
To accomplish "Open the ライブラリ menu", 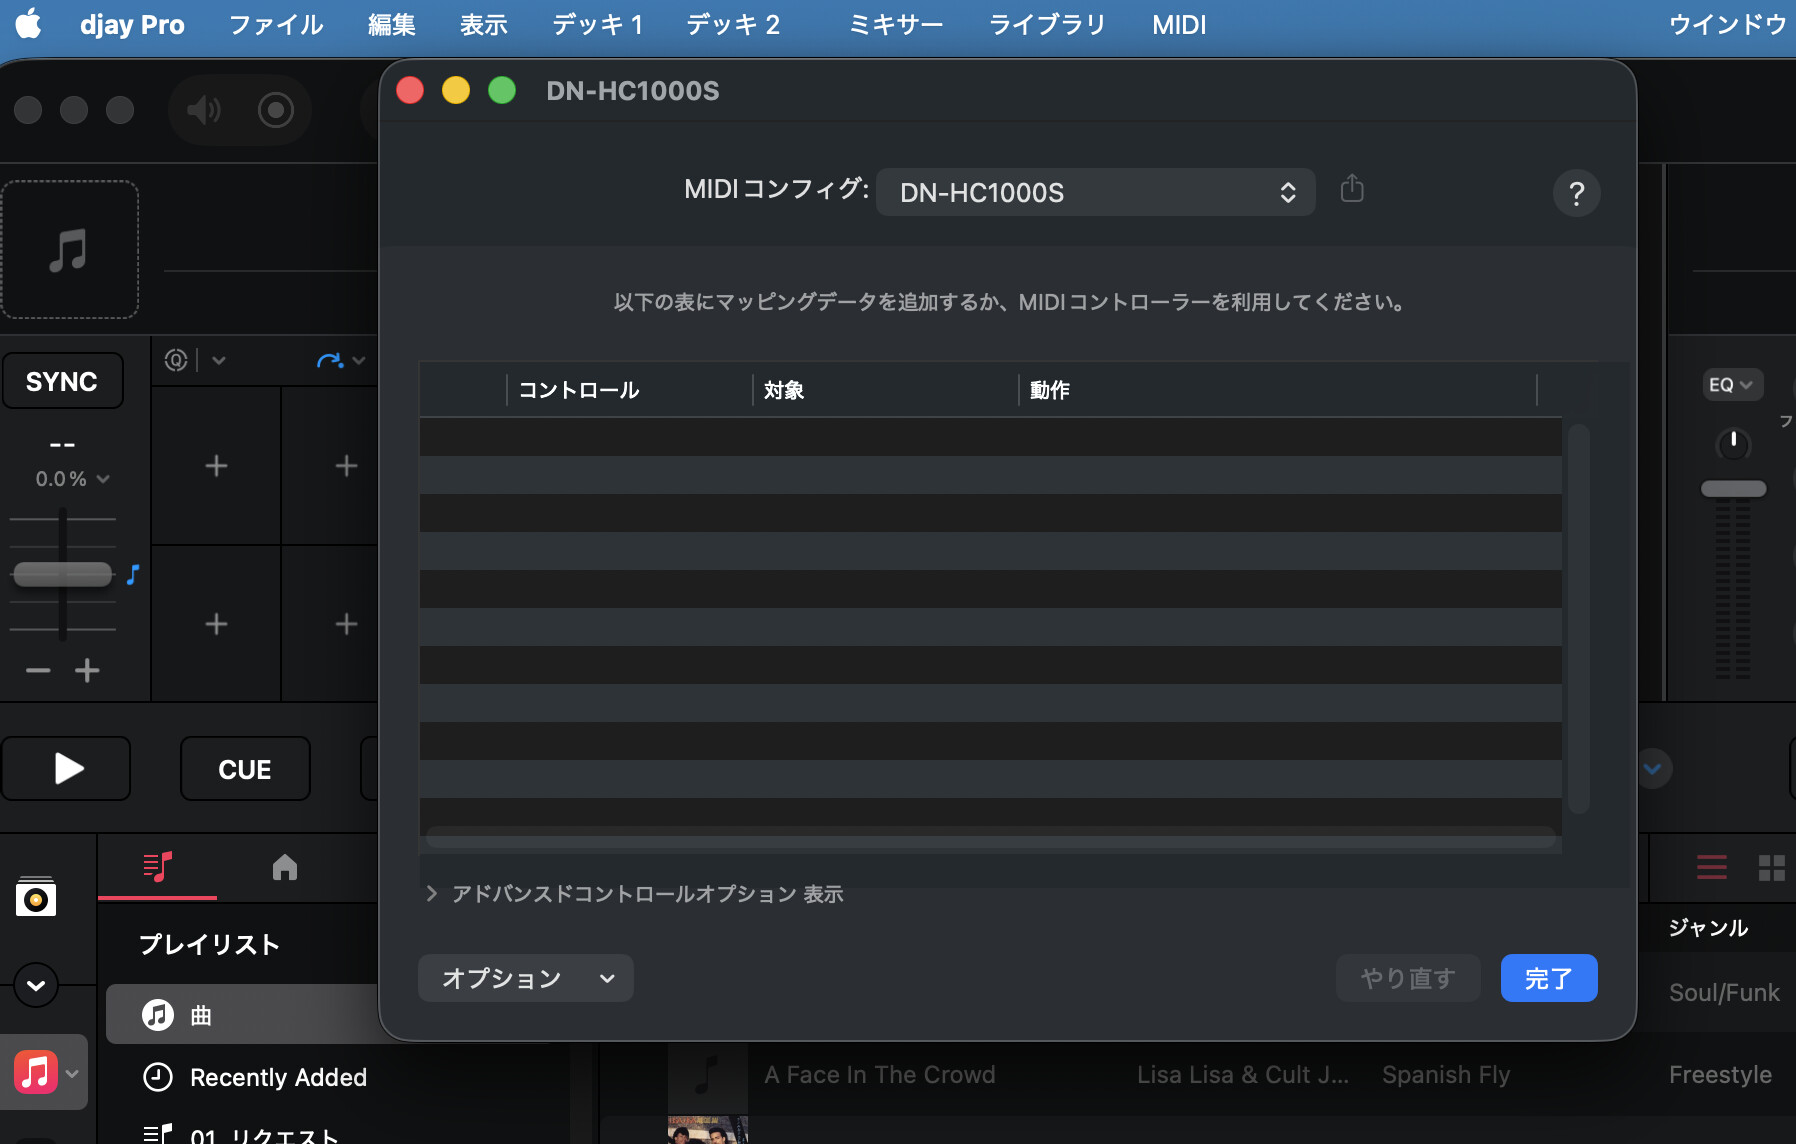I will point(1046,25).
